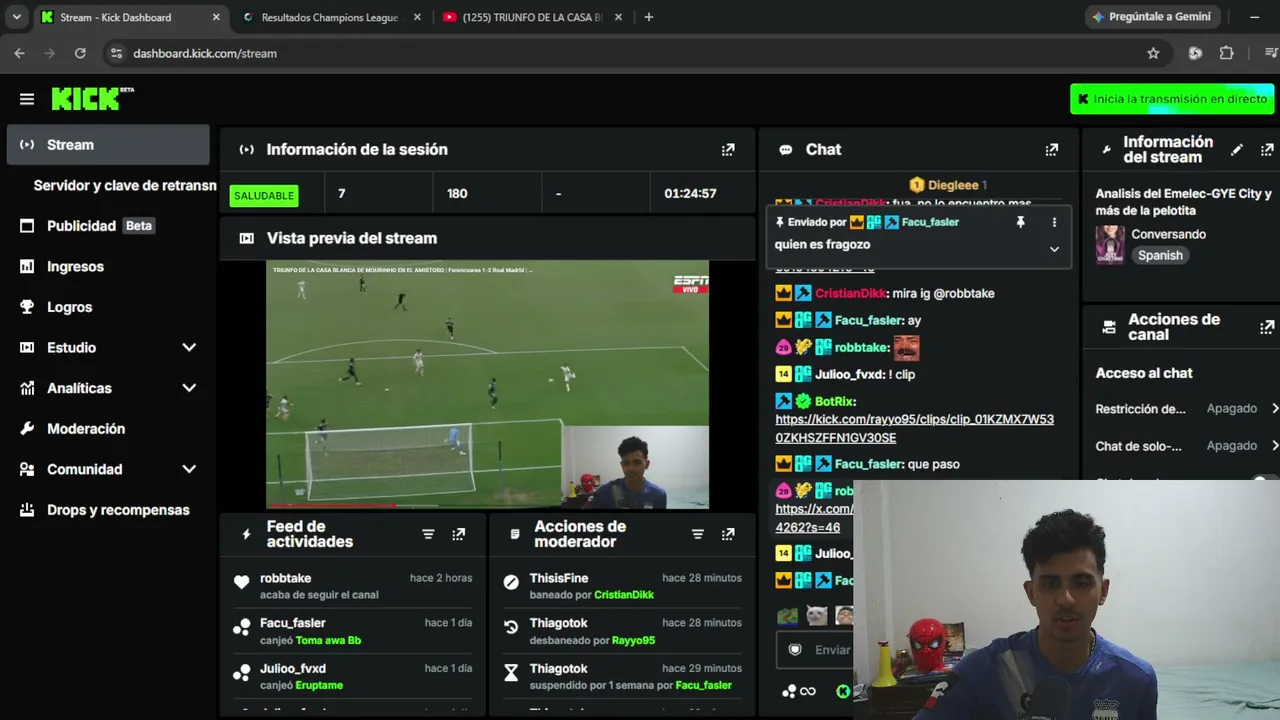Viewport: 1280px width, 720px height.
Task: Click the stream preview video
Action: [x=487, y=385]
